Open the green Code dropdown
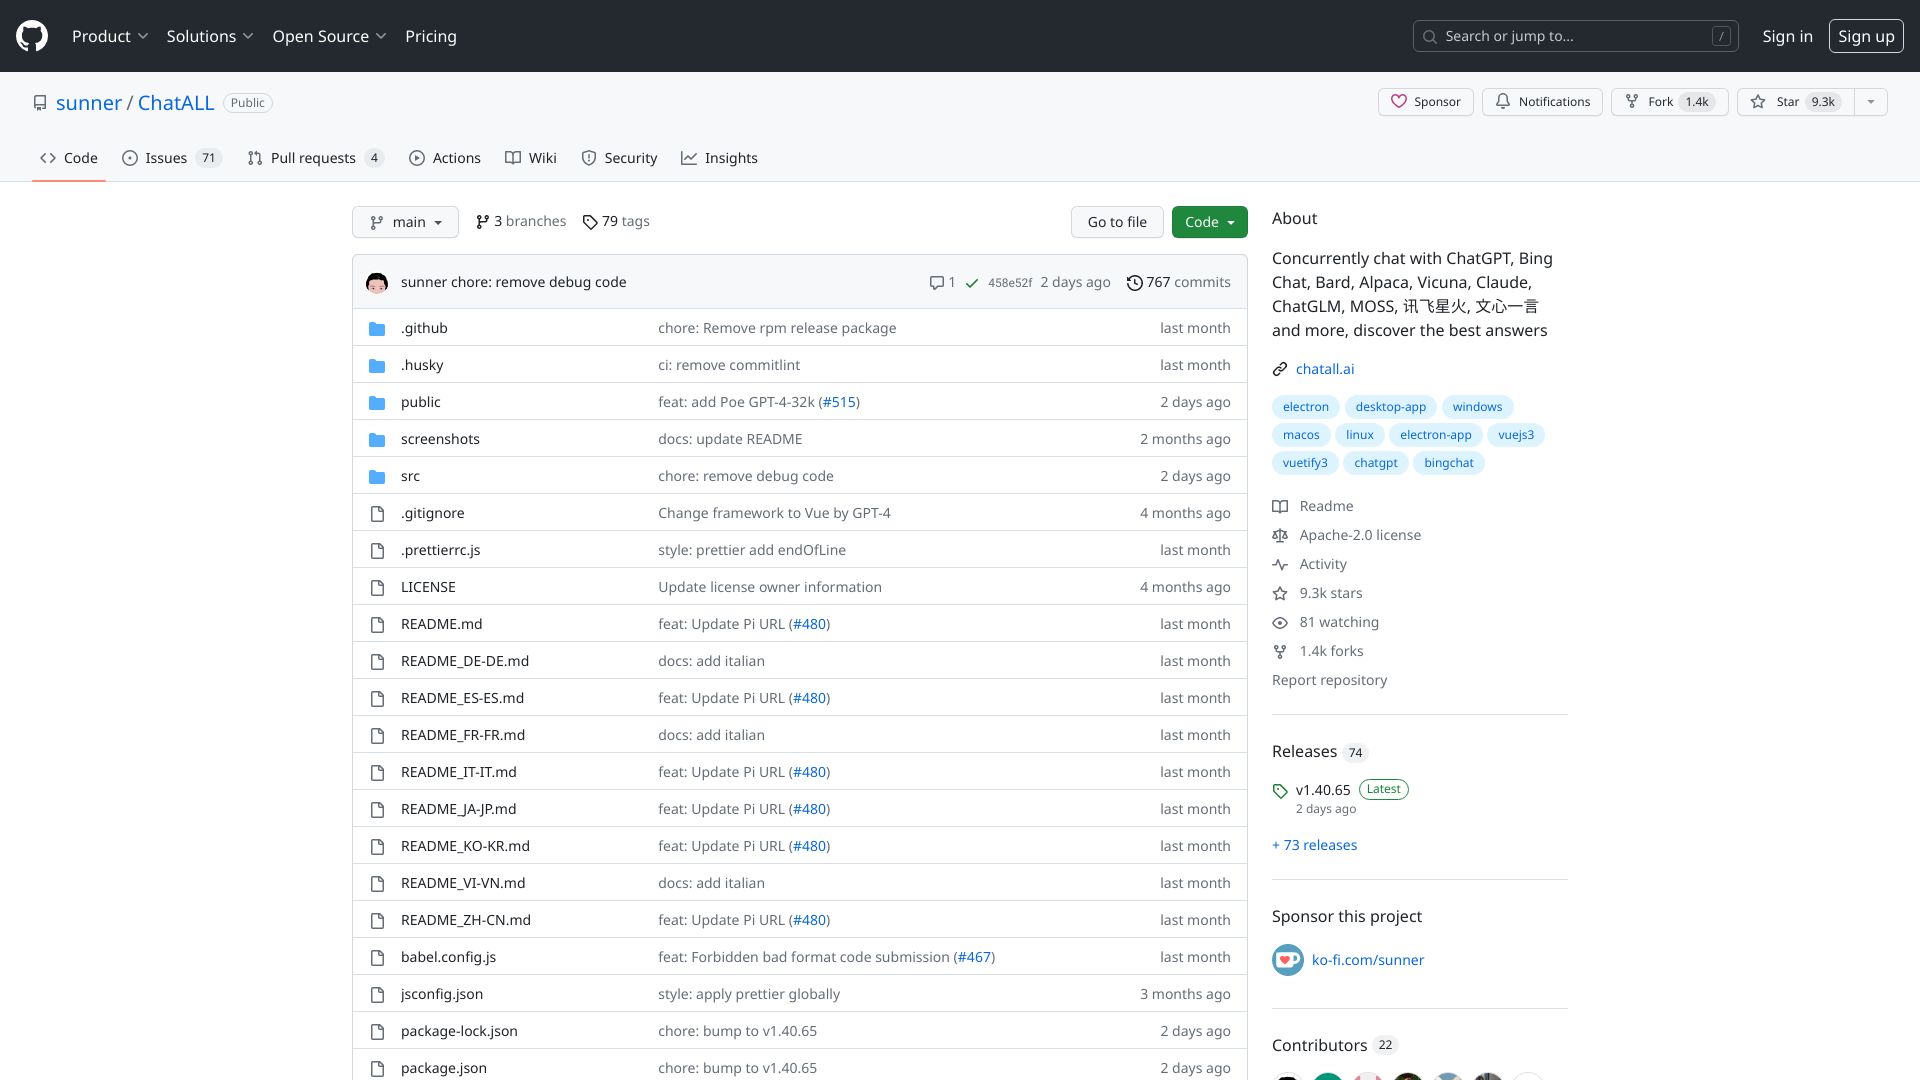The image size is (1920, 1080). [1209, 222]
